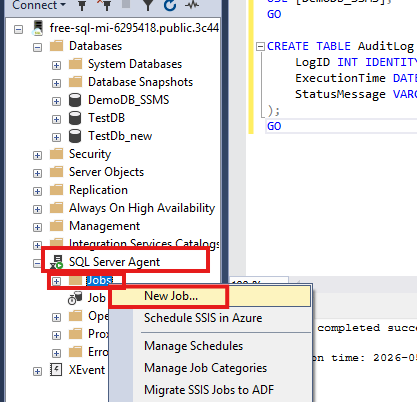Screen dimensions: 417x402
Task: Select the TestDb_new database cylinder icon
Action: 75,136
